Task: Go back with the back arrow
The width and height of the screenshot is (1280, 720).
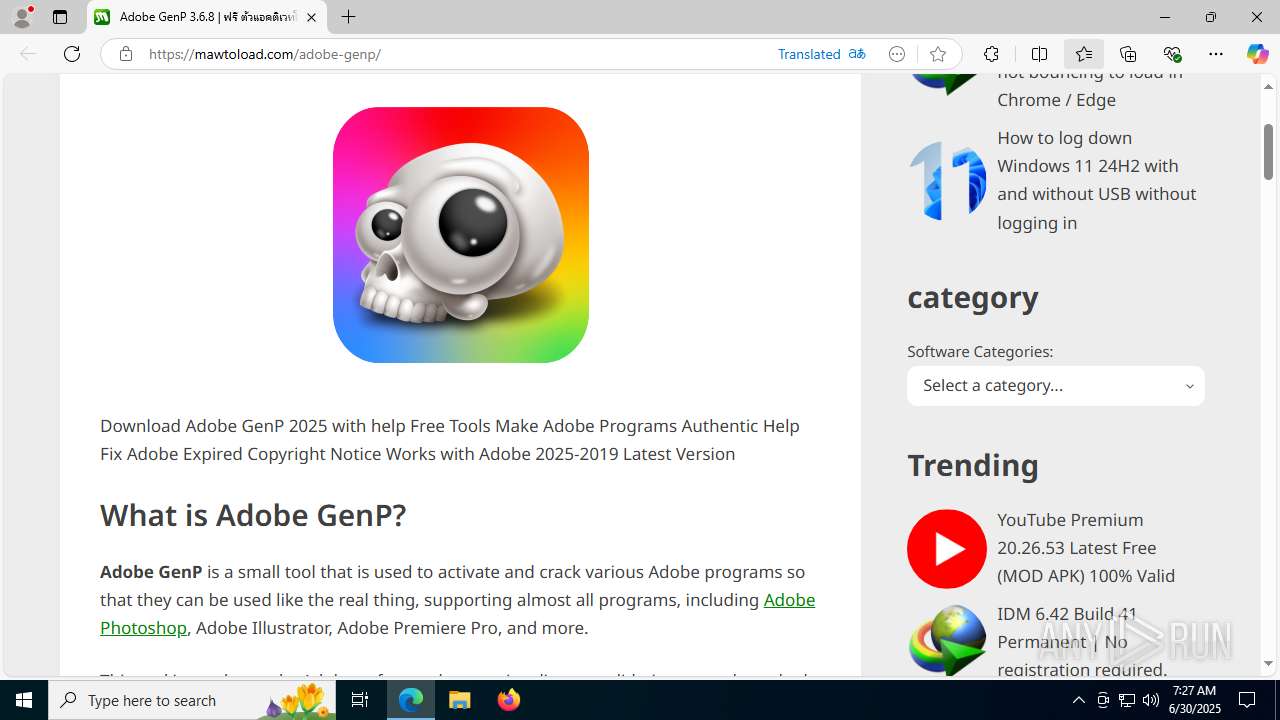Action: point(28,54)
